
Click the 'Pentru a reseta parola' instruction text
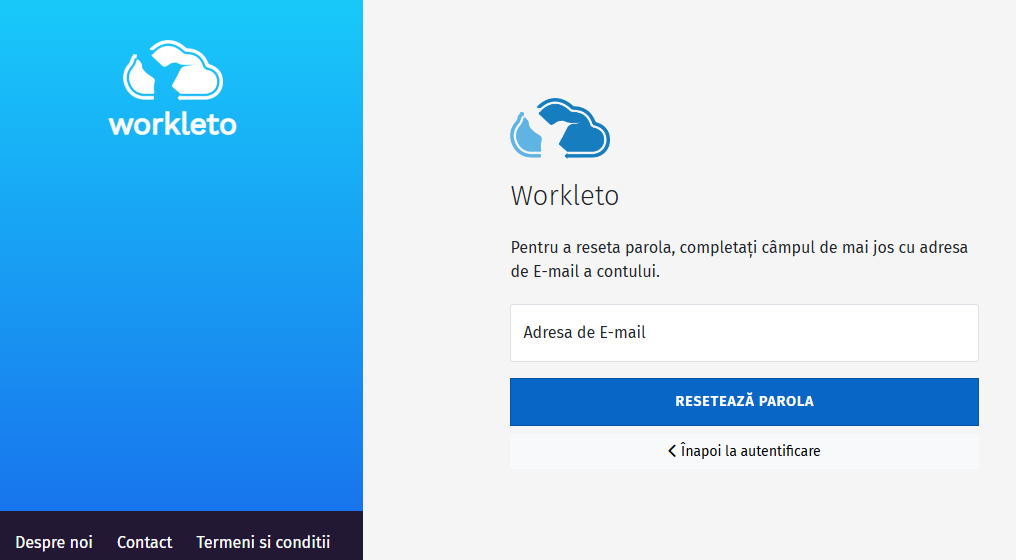(739, 259)
